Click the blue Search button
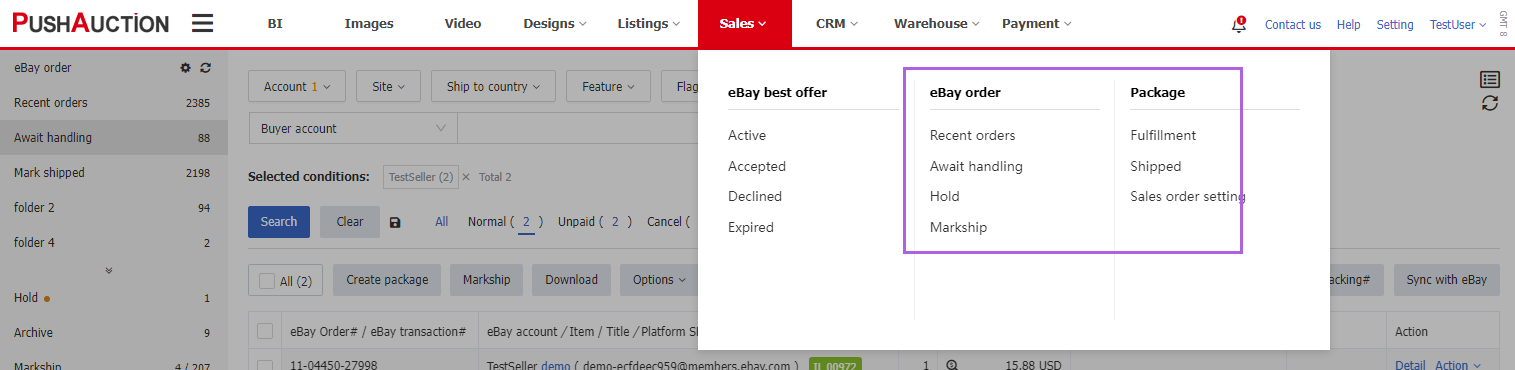Image resolution: width=1515 pixels, height=370 pixels. [279, 222]
